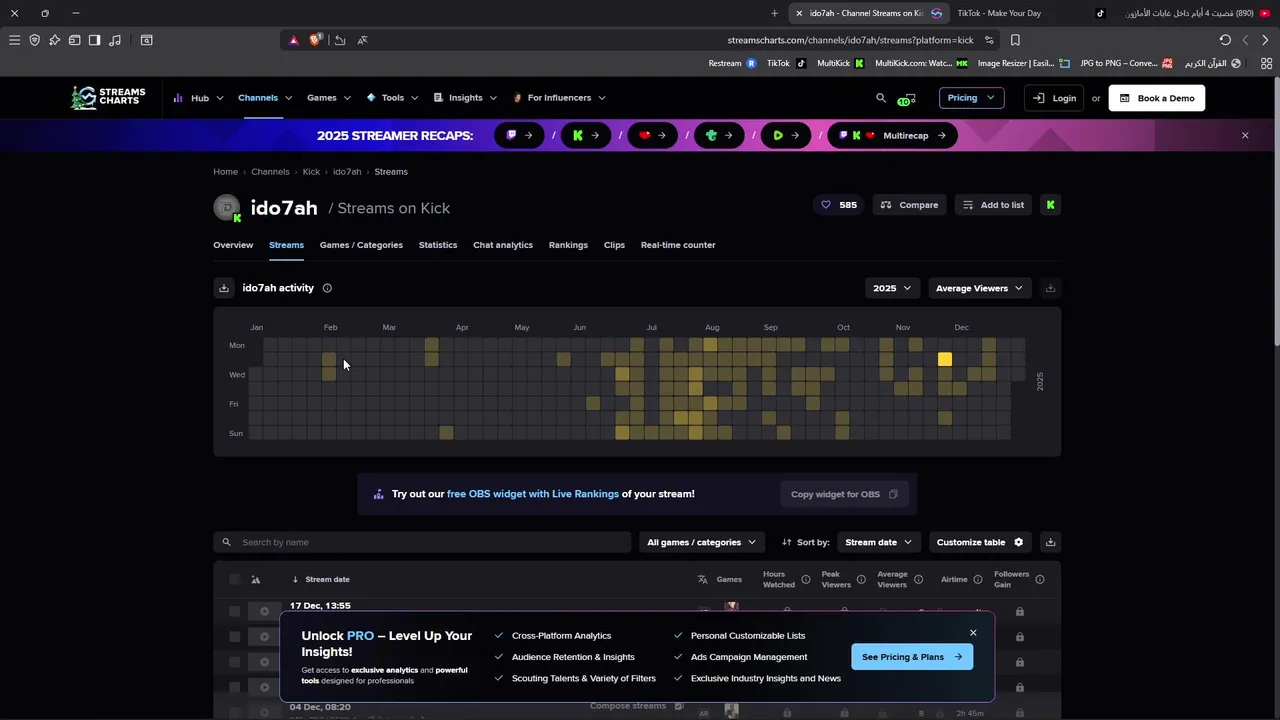Click the info icon beside Peak Viewers

861,579
